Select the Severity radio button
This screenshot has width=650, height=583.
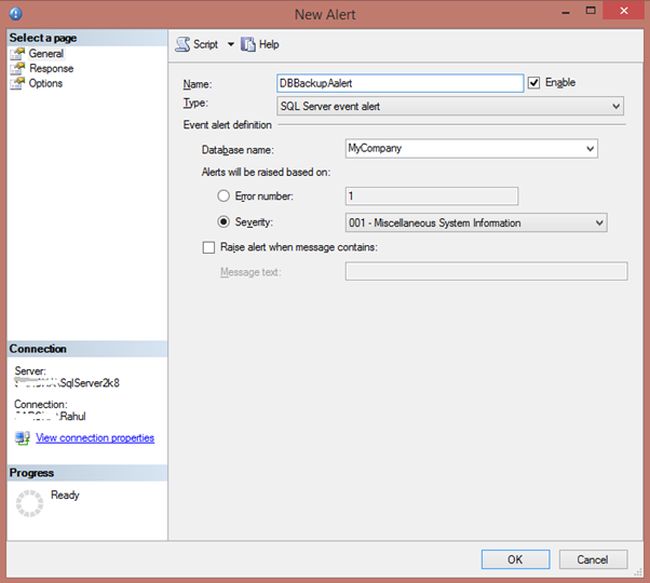[x=223, y=222]
